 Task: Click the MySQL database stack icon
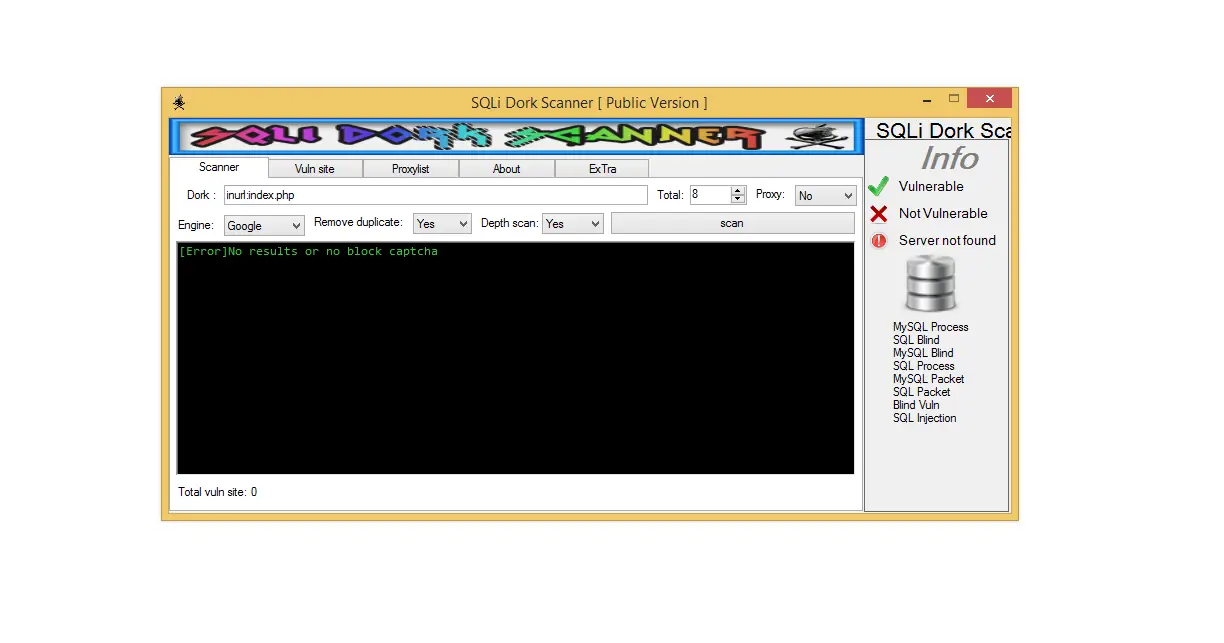[x=930, y=283]
